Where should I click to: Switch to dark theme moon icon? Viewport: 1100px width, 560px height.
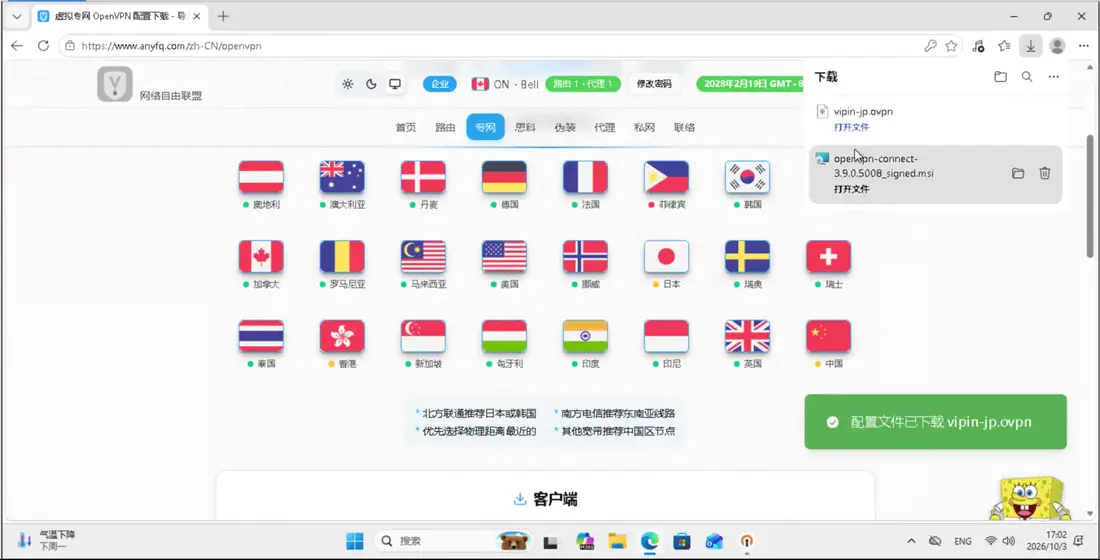(371, 84)
